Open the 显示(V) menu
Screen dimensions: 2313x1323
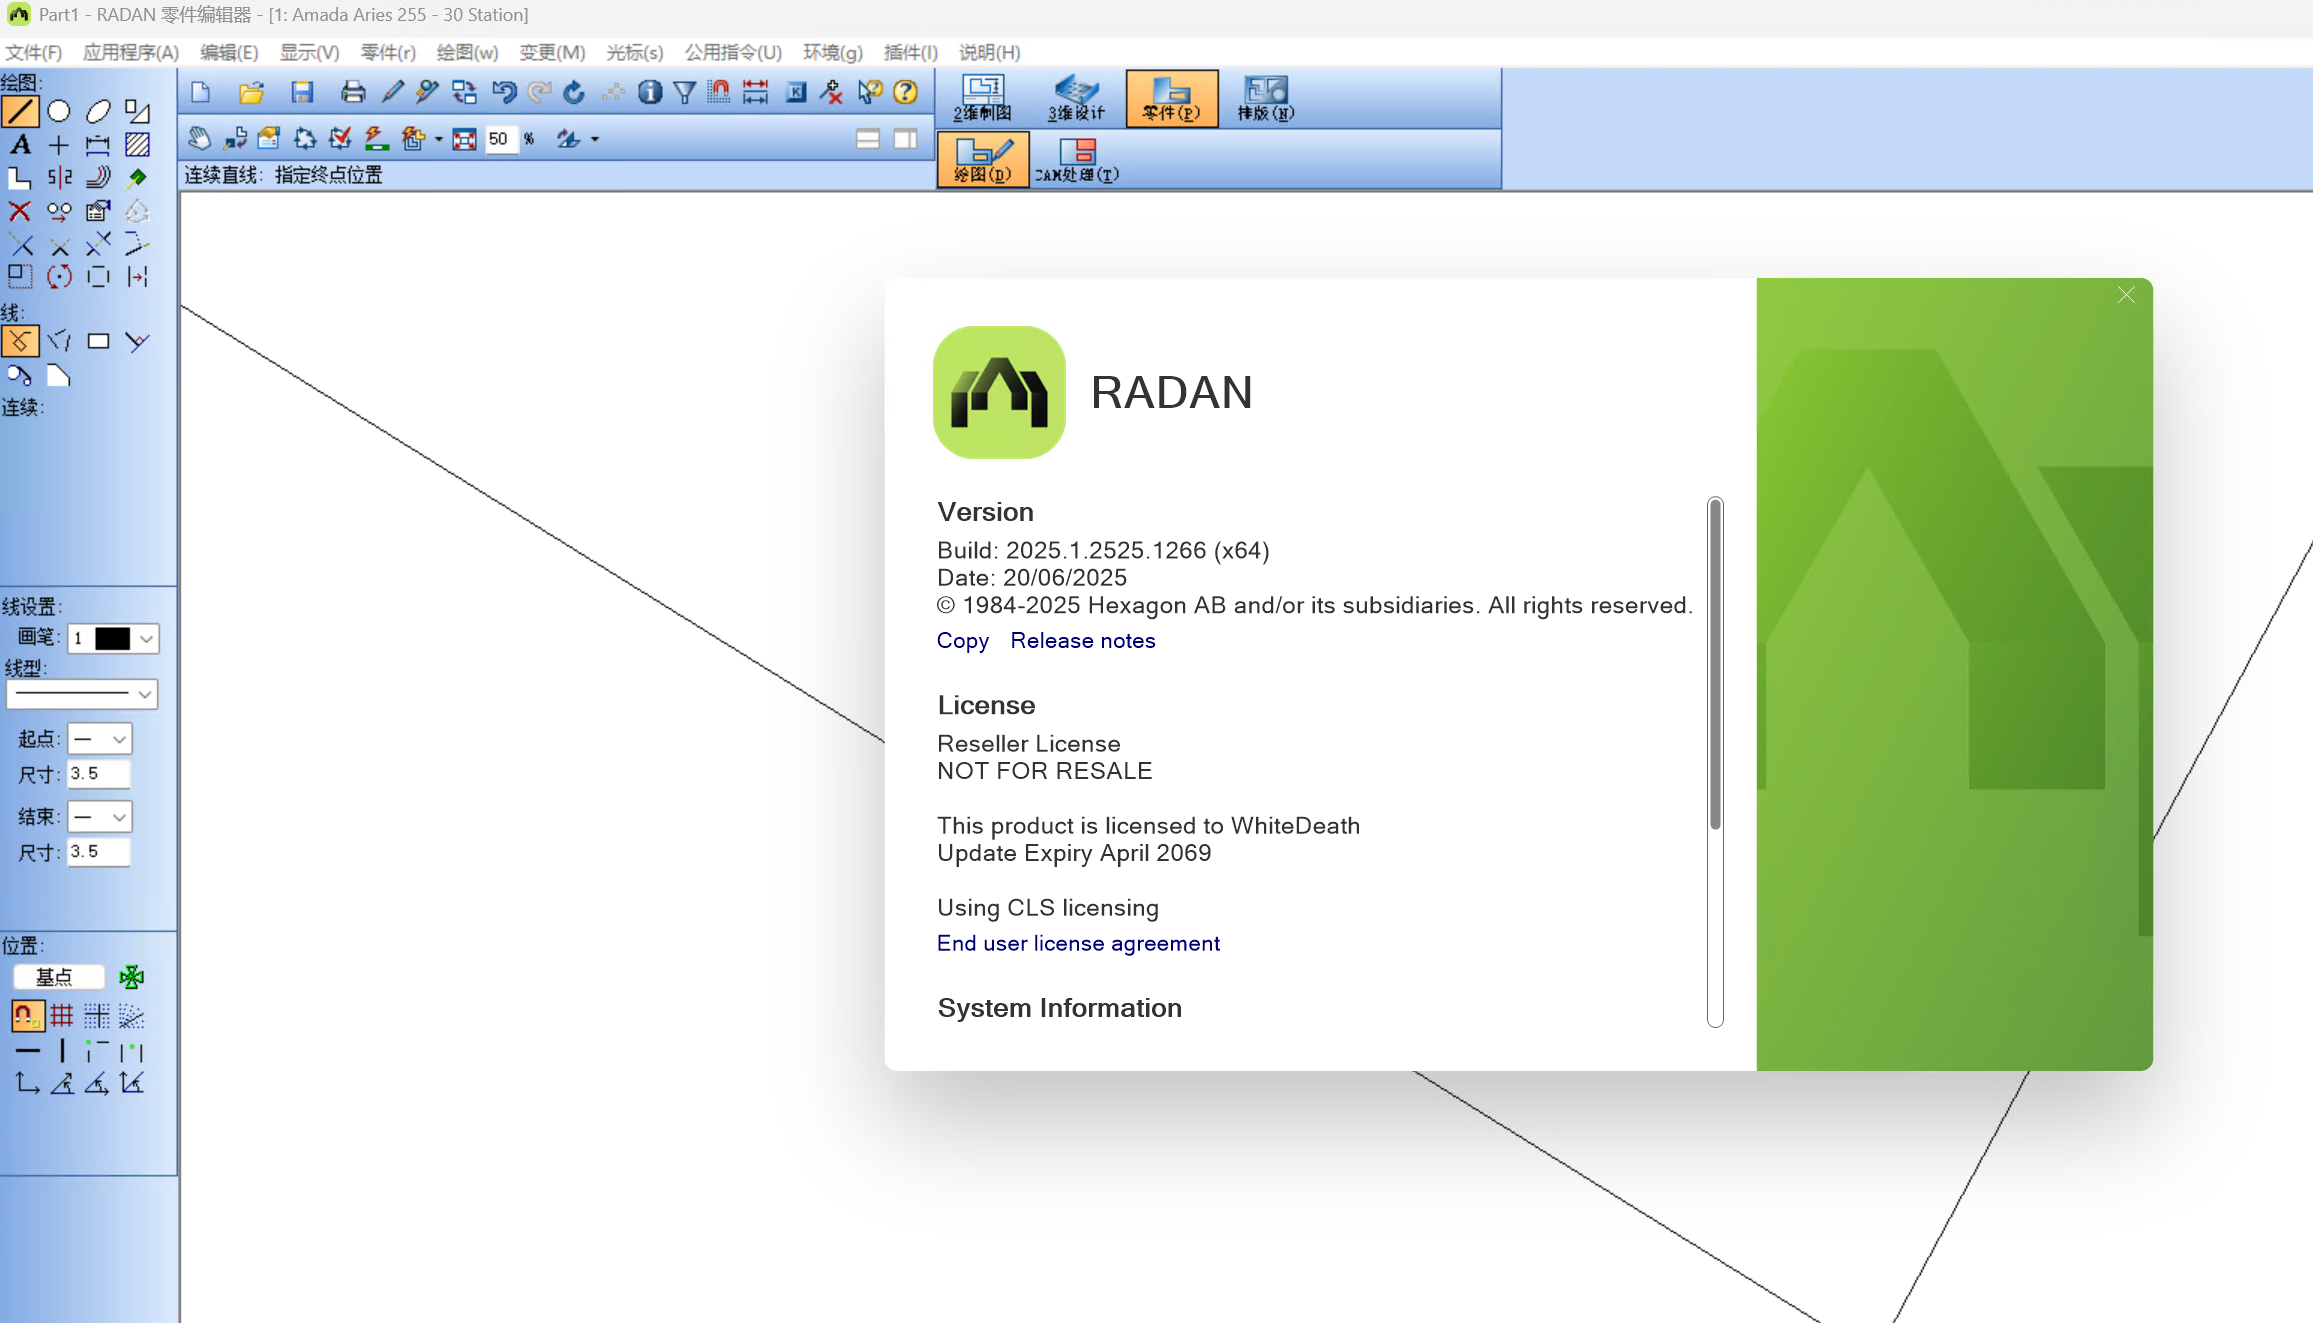tap(309, 53)
